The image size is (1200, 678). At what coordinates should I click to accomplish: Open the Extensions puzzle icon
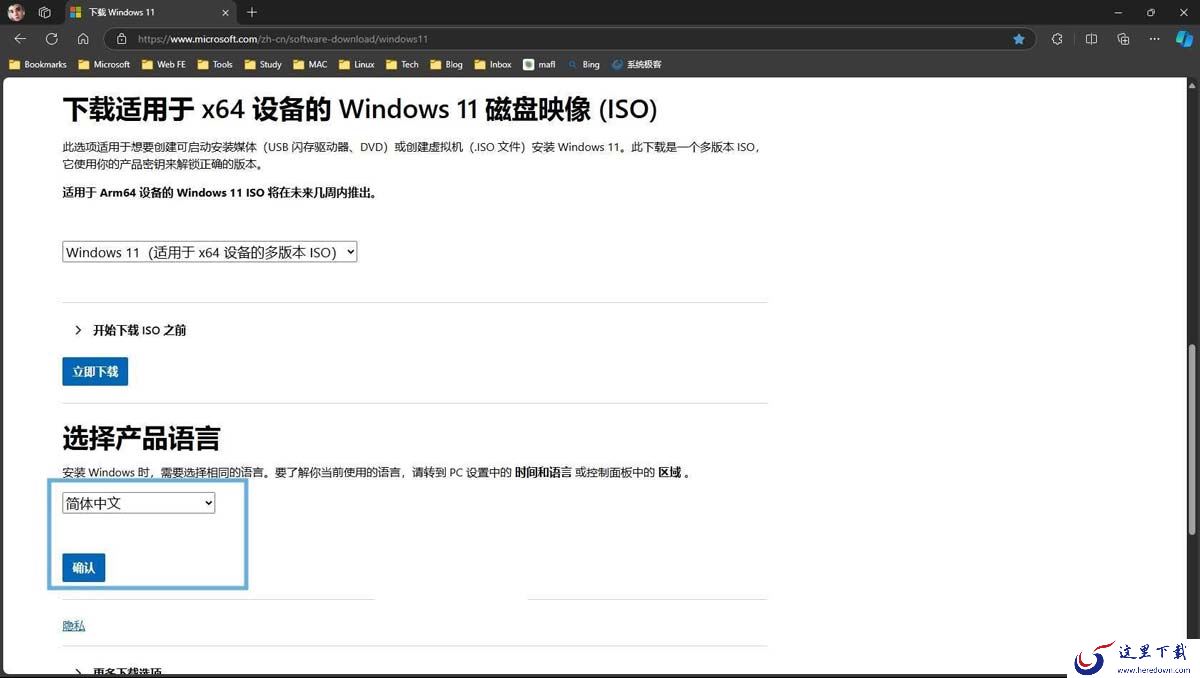[1057, 39]
